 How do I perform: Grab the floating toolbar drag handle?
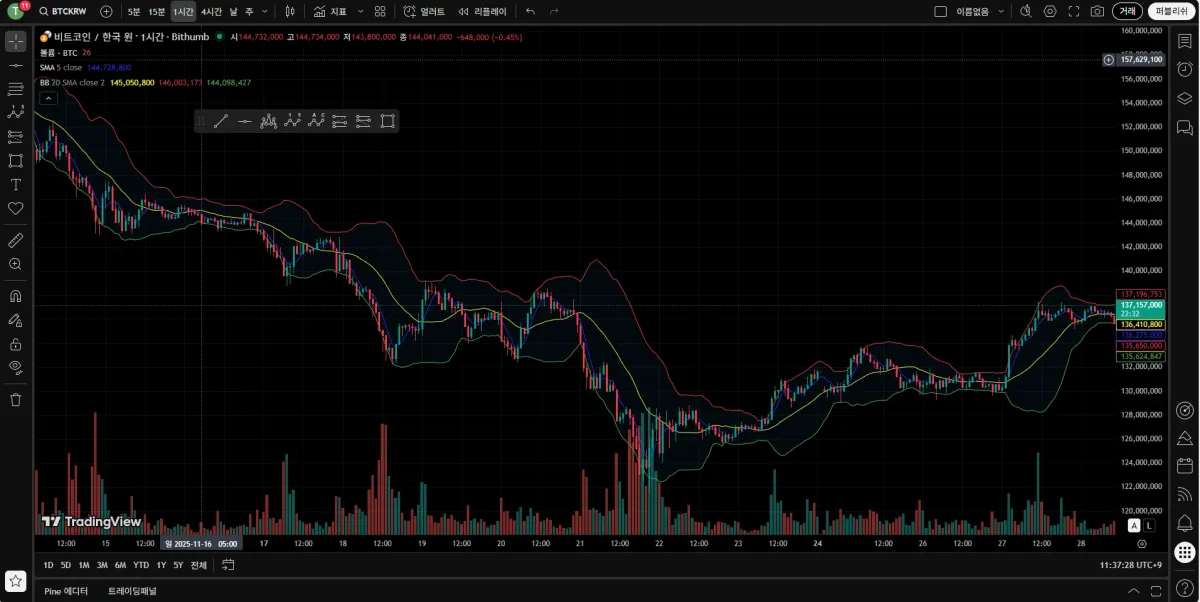201,121
